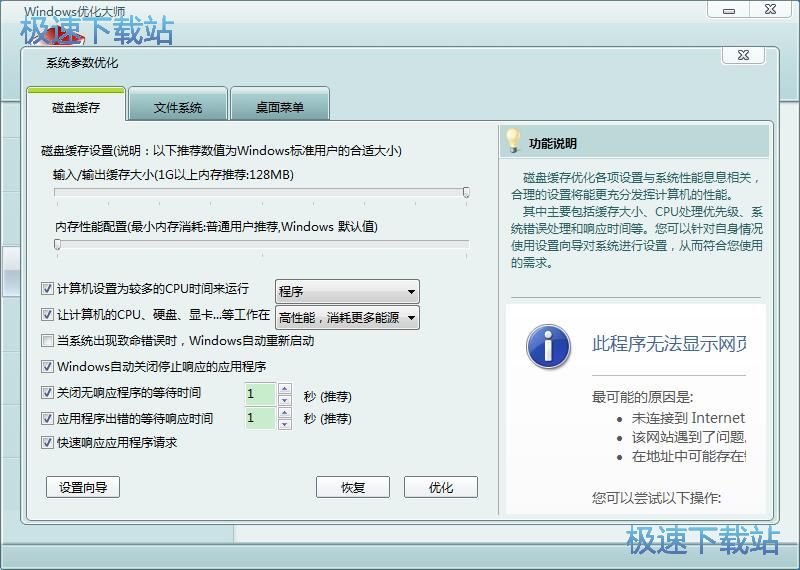The width and height of the screenshot is (800, 570).
Task: Click the 您可以尝试以下操作 text
Action: tap(656, 498)
